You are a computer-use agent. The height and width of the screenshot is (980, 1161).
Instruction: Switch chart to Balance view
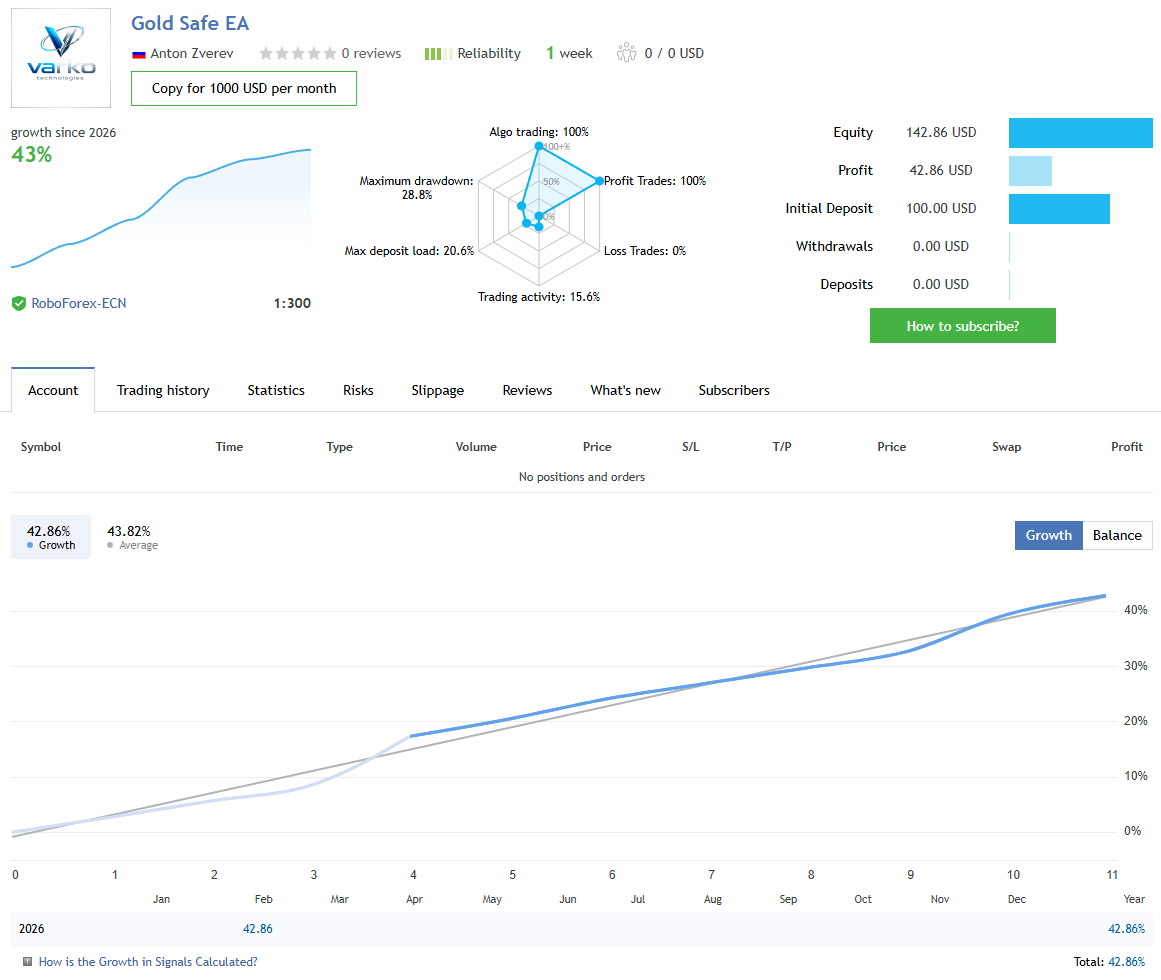coord(1116,535)
